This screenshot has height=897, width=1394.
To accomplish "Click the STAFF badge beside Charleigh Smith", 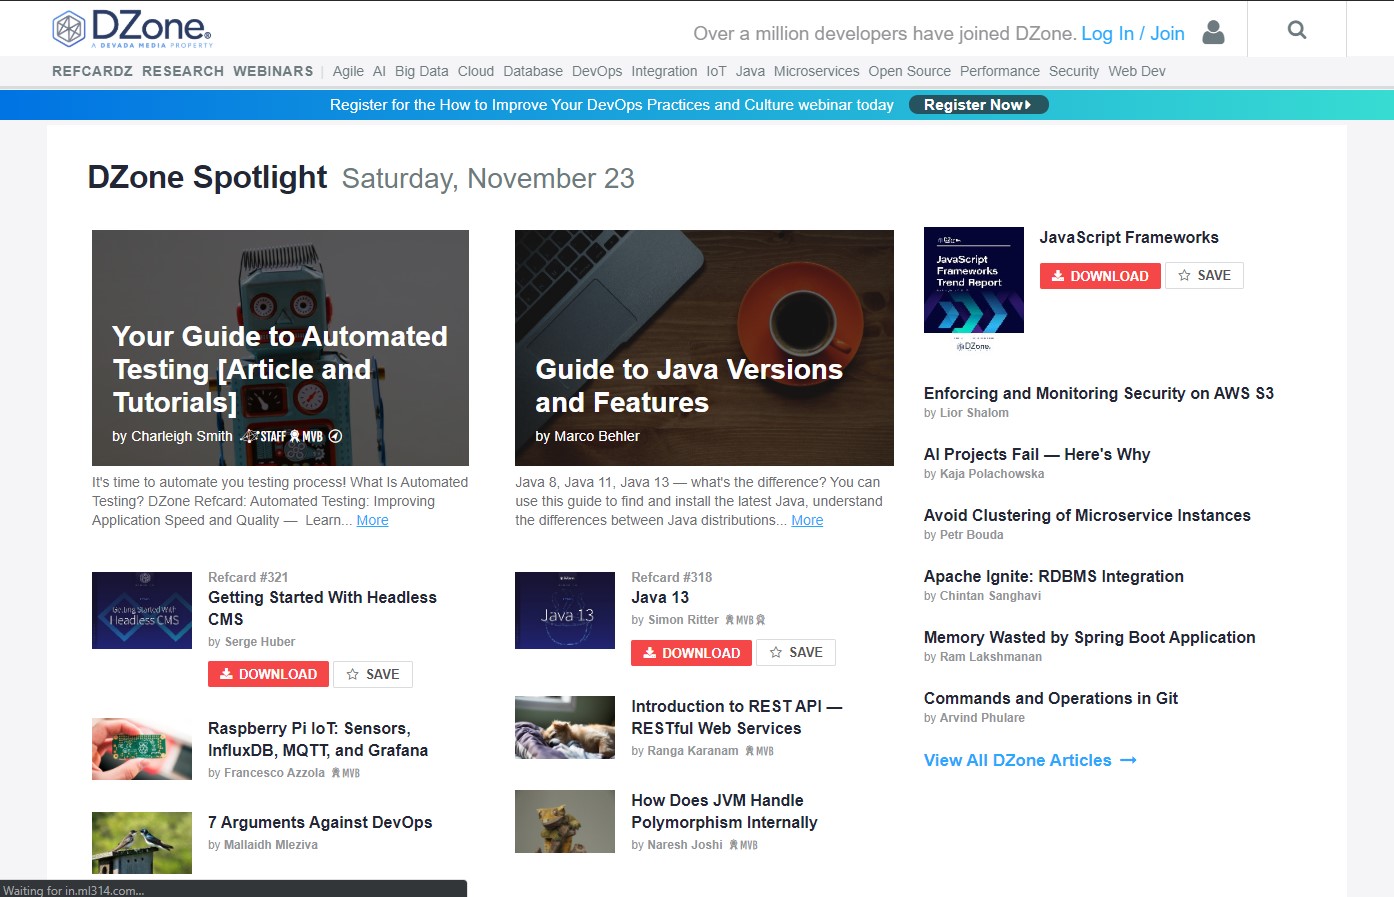I will click(x=264, y=436).
